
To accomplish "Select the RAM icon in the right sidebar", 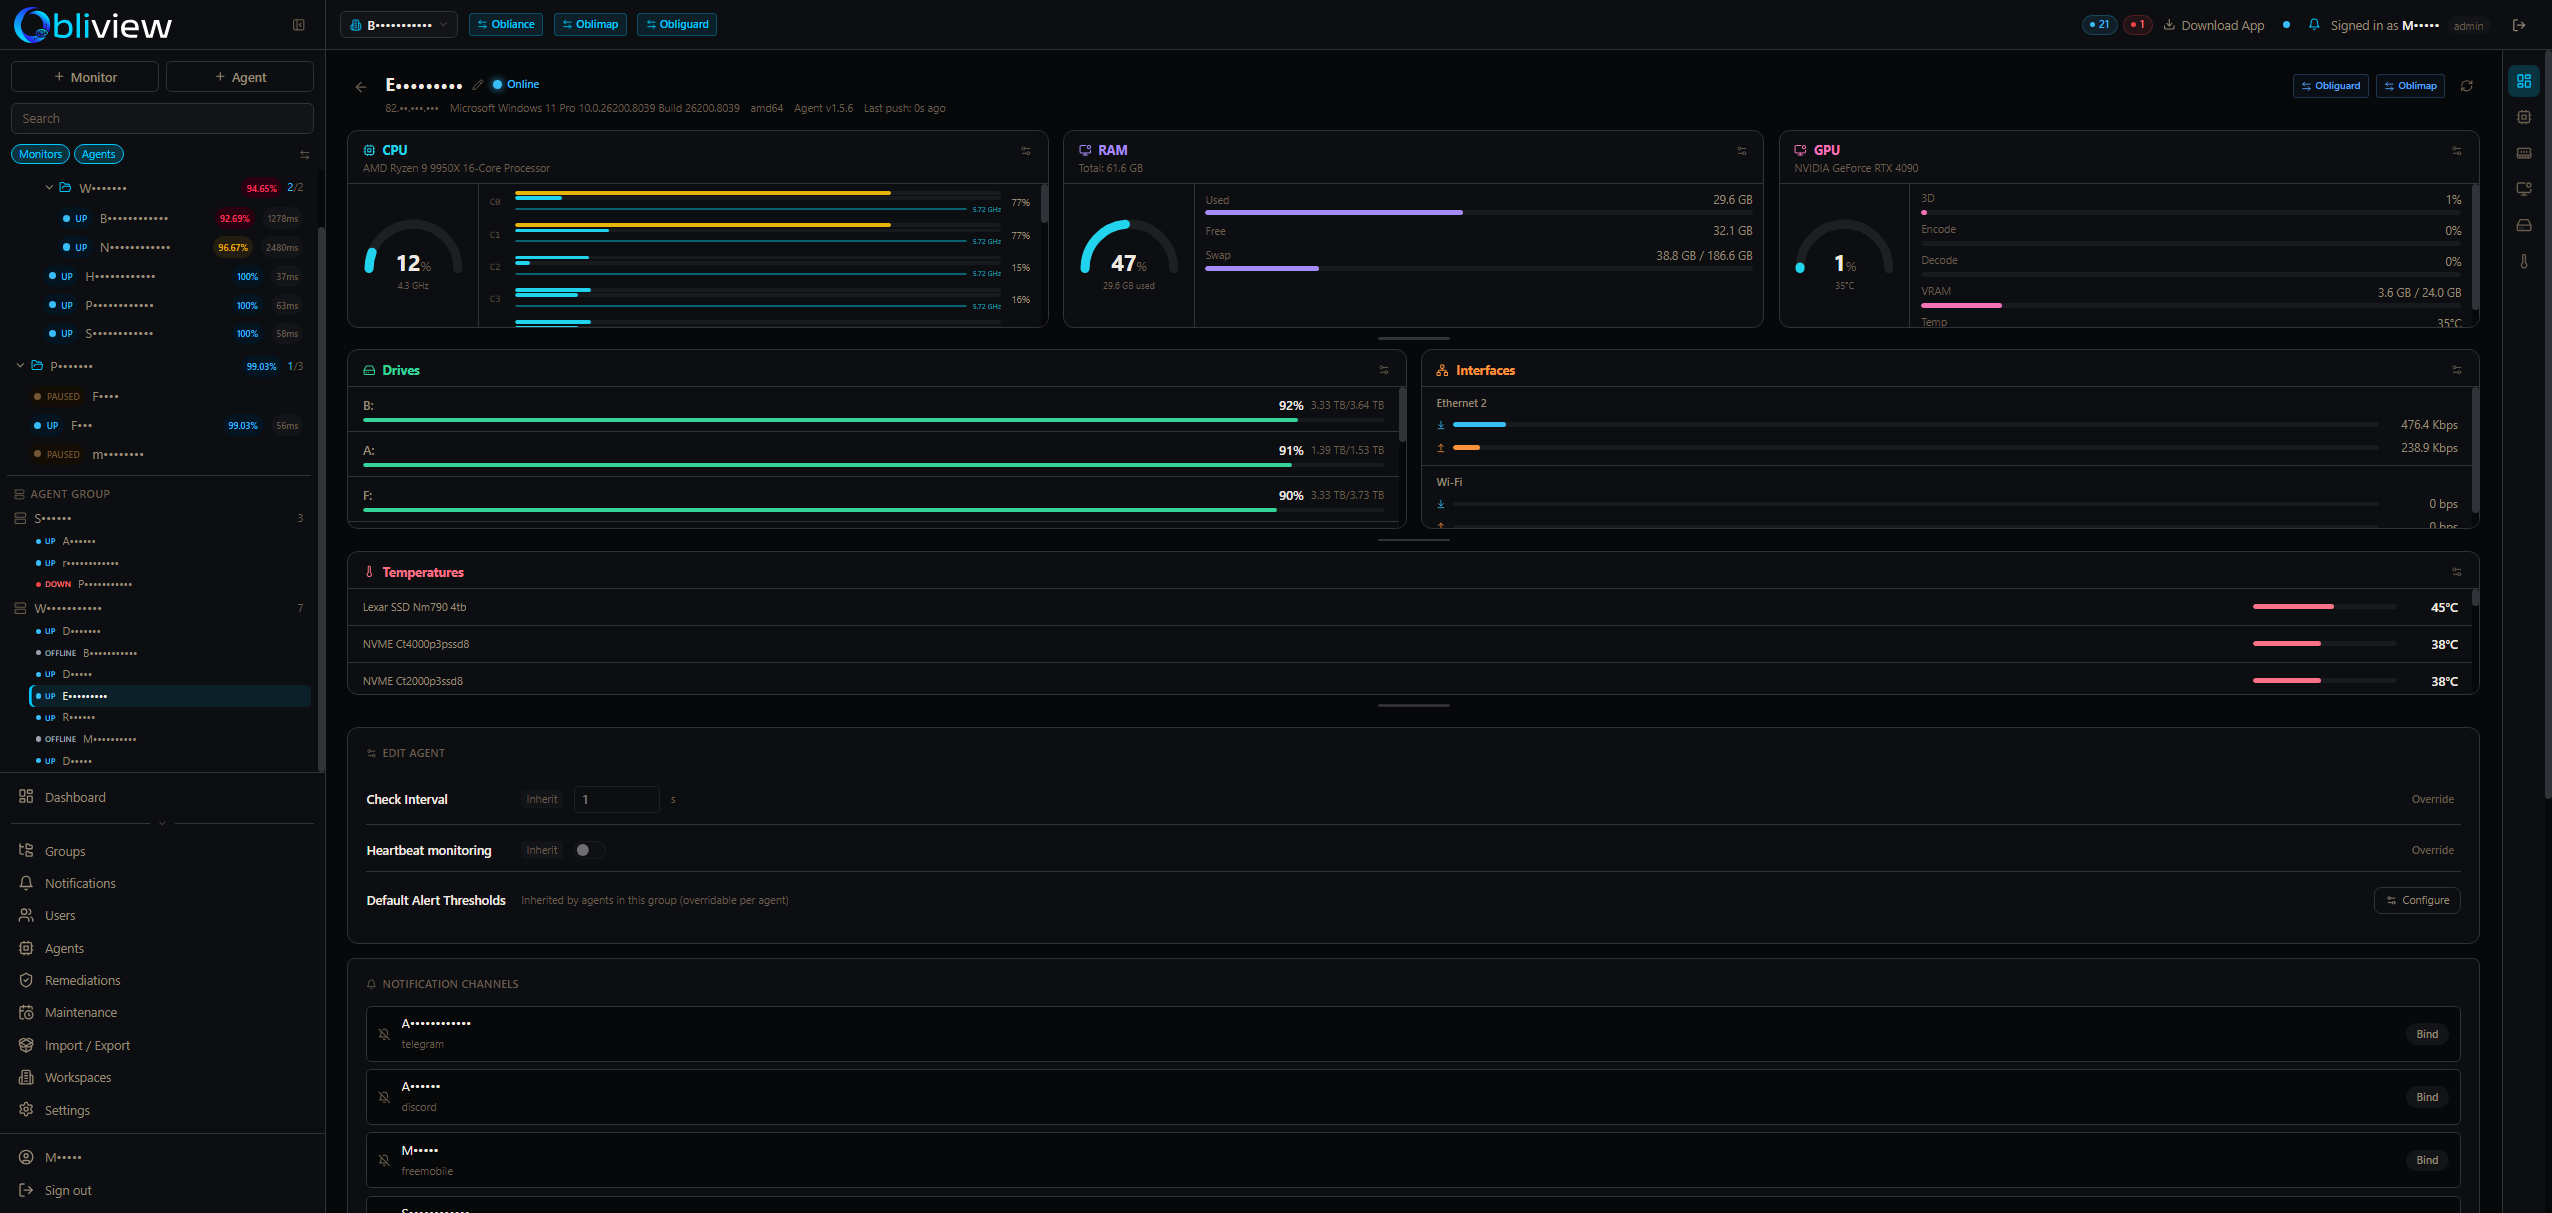I will click(2525, 152).
